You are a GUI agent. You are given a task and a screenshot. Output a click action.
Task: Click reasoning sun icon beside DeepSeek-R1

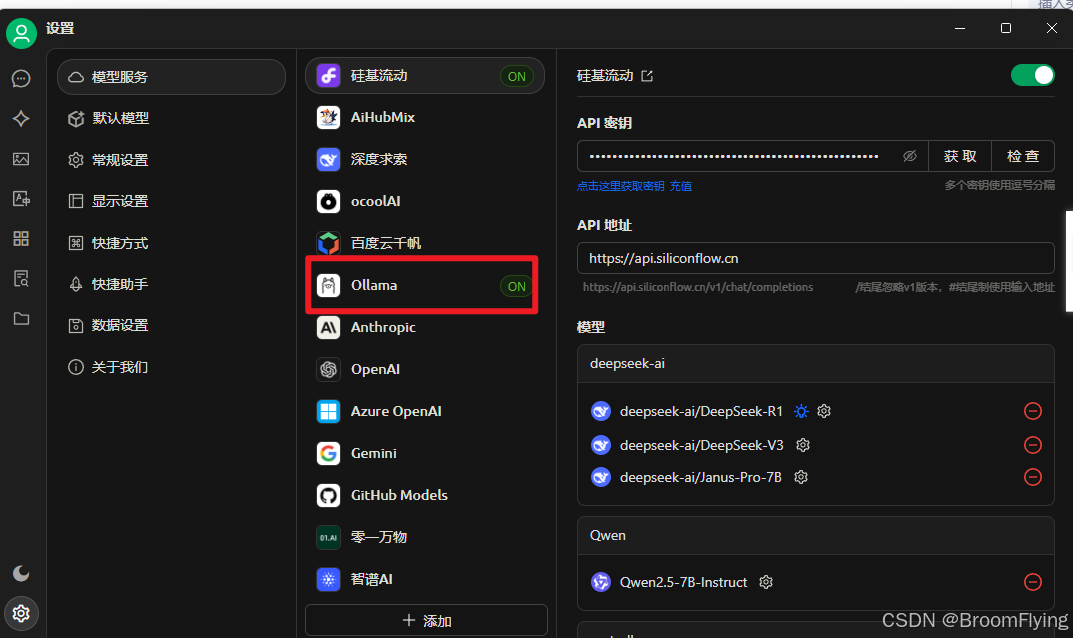801,411
